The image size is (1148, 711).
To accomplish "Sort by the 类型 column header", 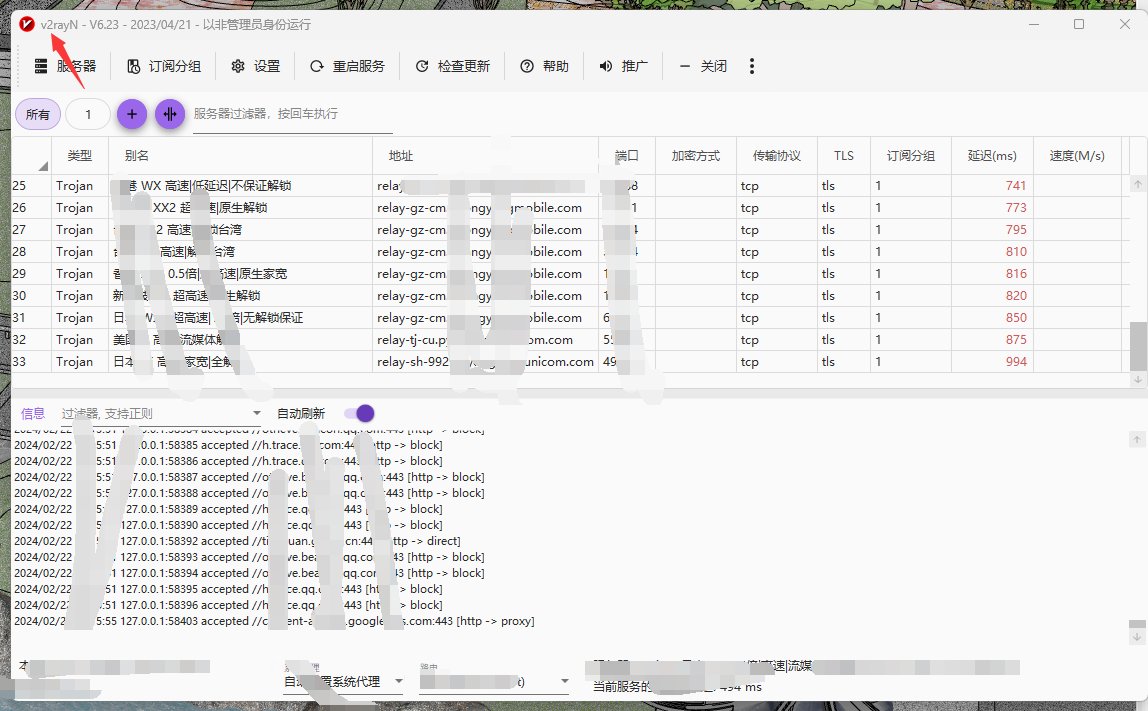I will (x=80, y=156).
